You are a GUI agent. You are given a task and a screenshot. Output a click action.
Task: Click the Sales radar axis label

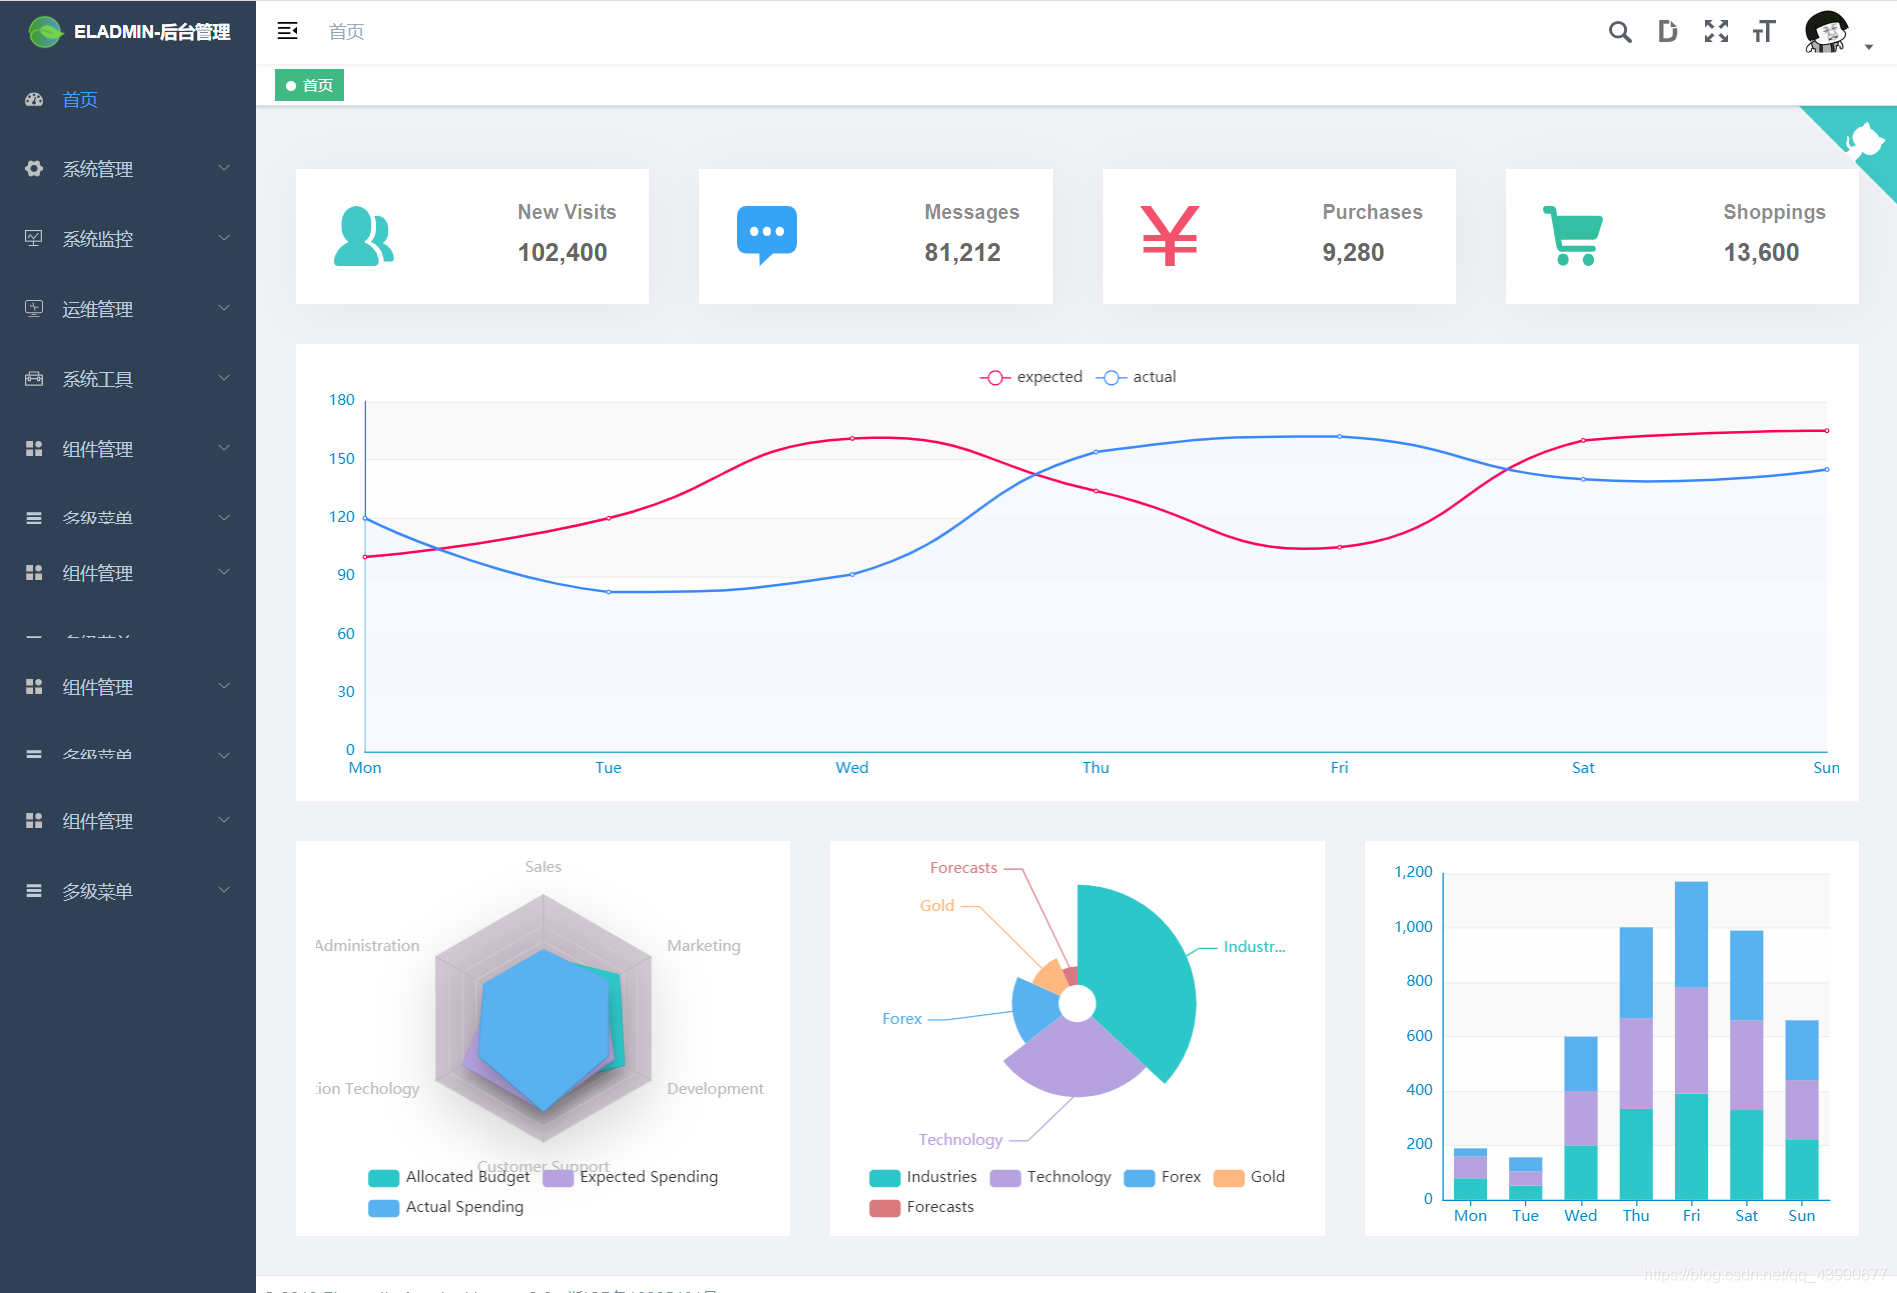(543, 866)
